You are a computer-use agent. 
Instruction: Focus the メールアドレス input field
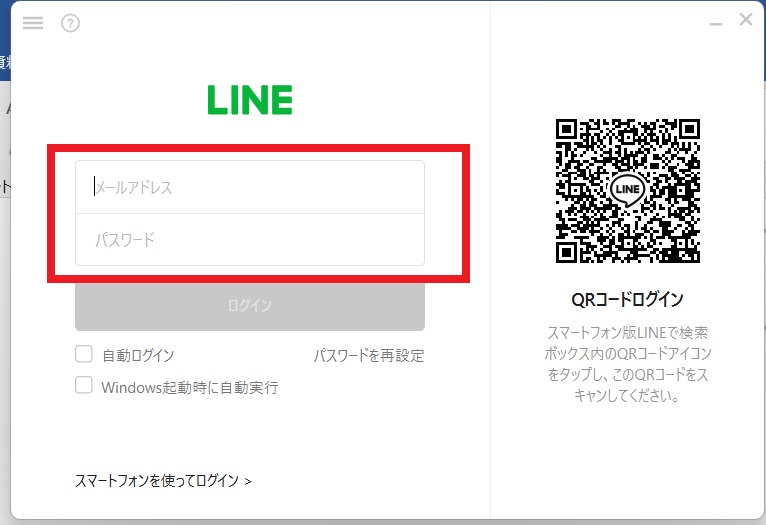(x=250, y=187)
